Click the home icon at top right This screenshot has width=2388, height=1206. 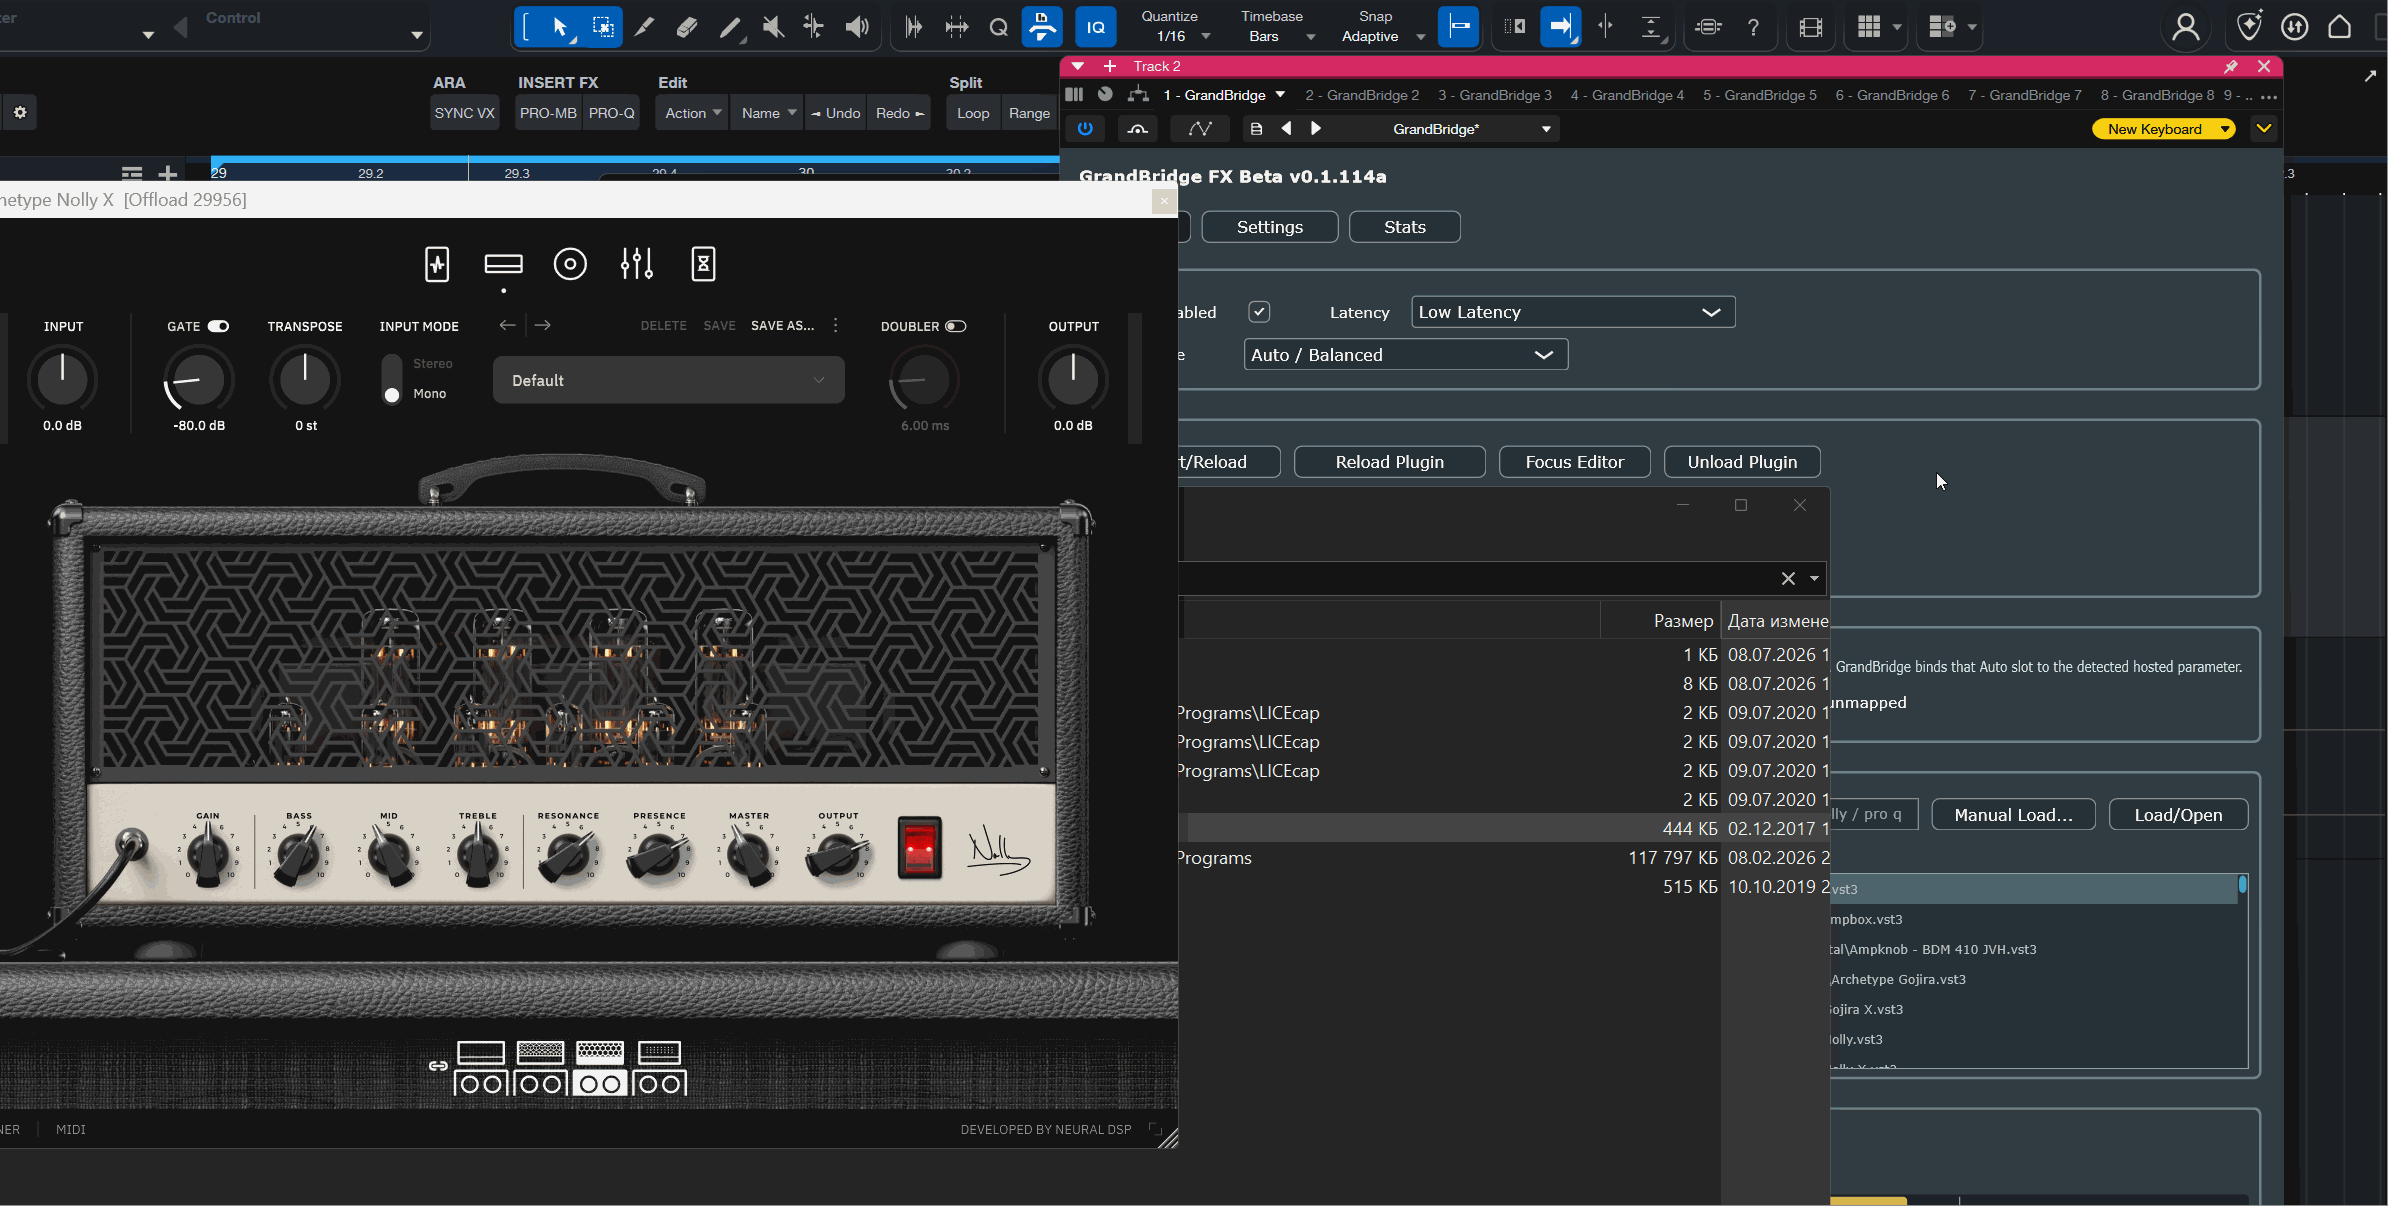(2339, 27)
